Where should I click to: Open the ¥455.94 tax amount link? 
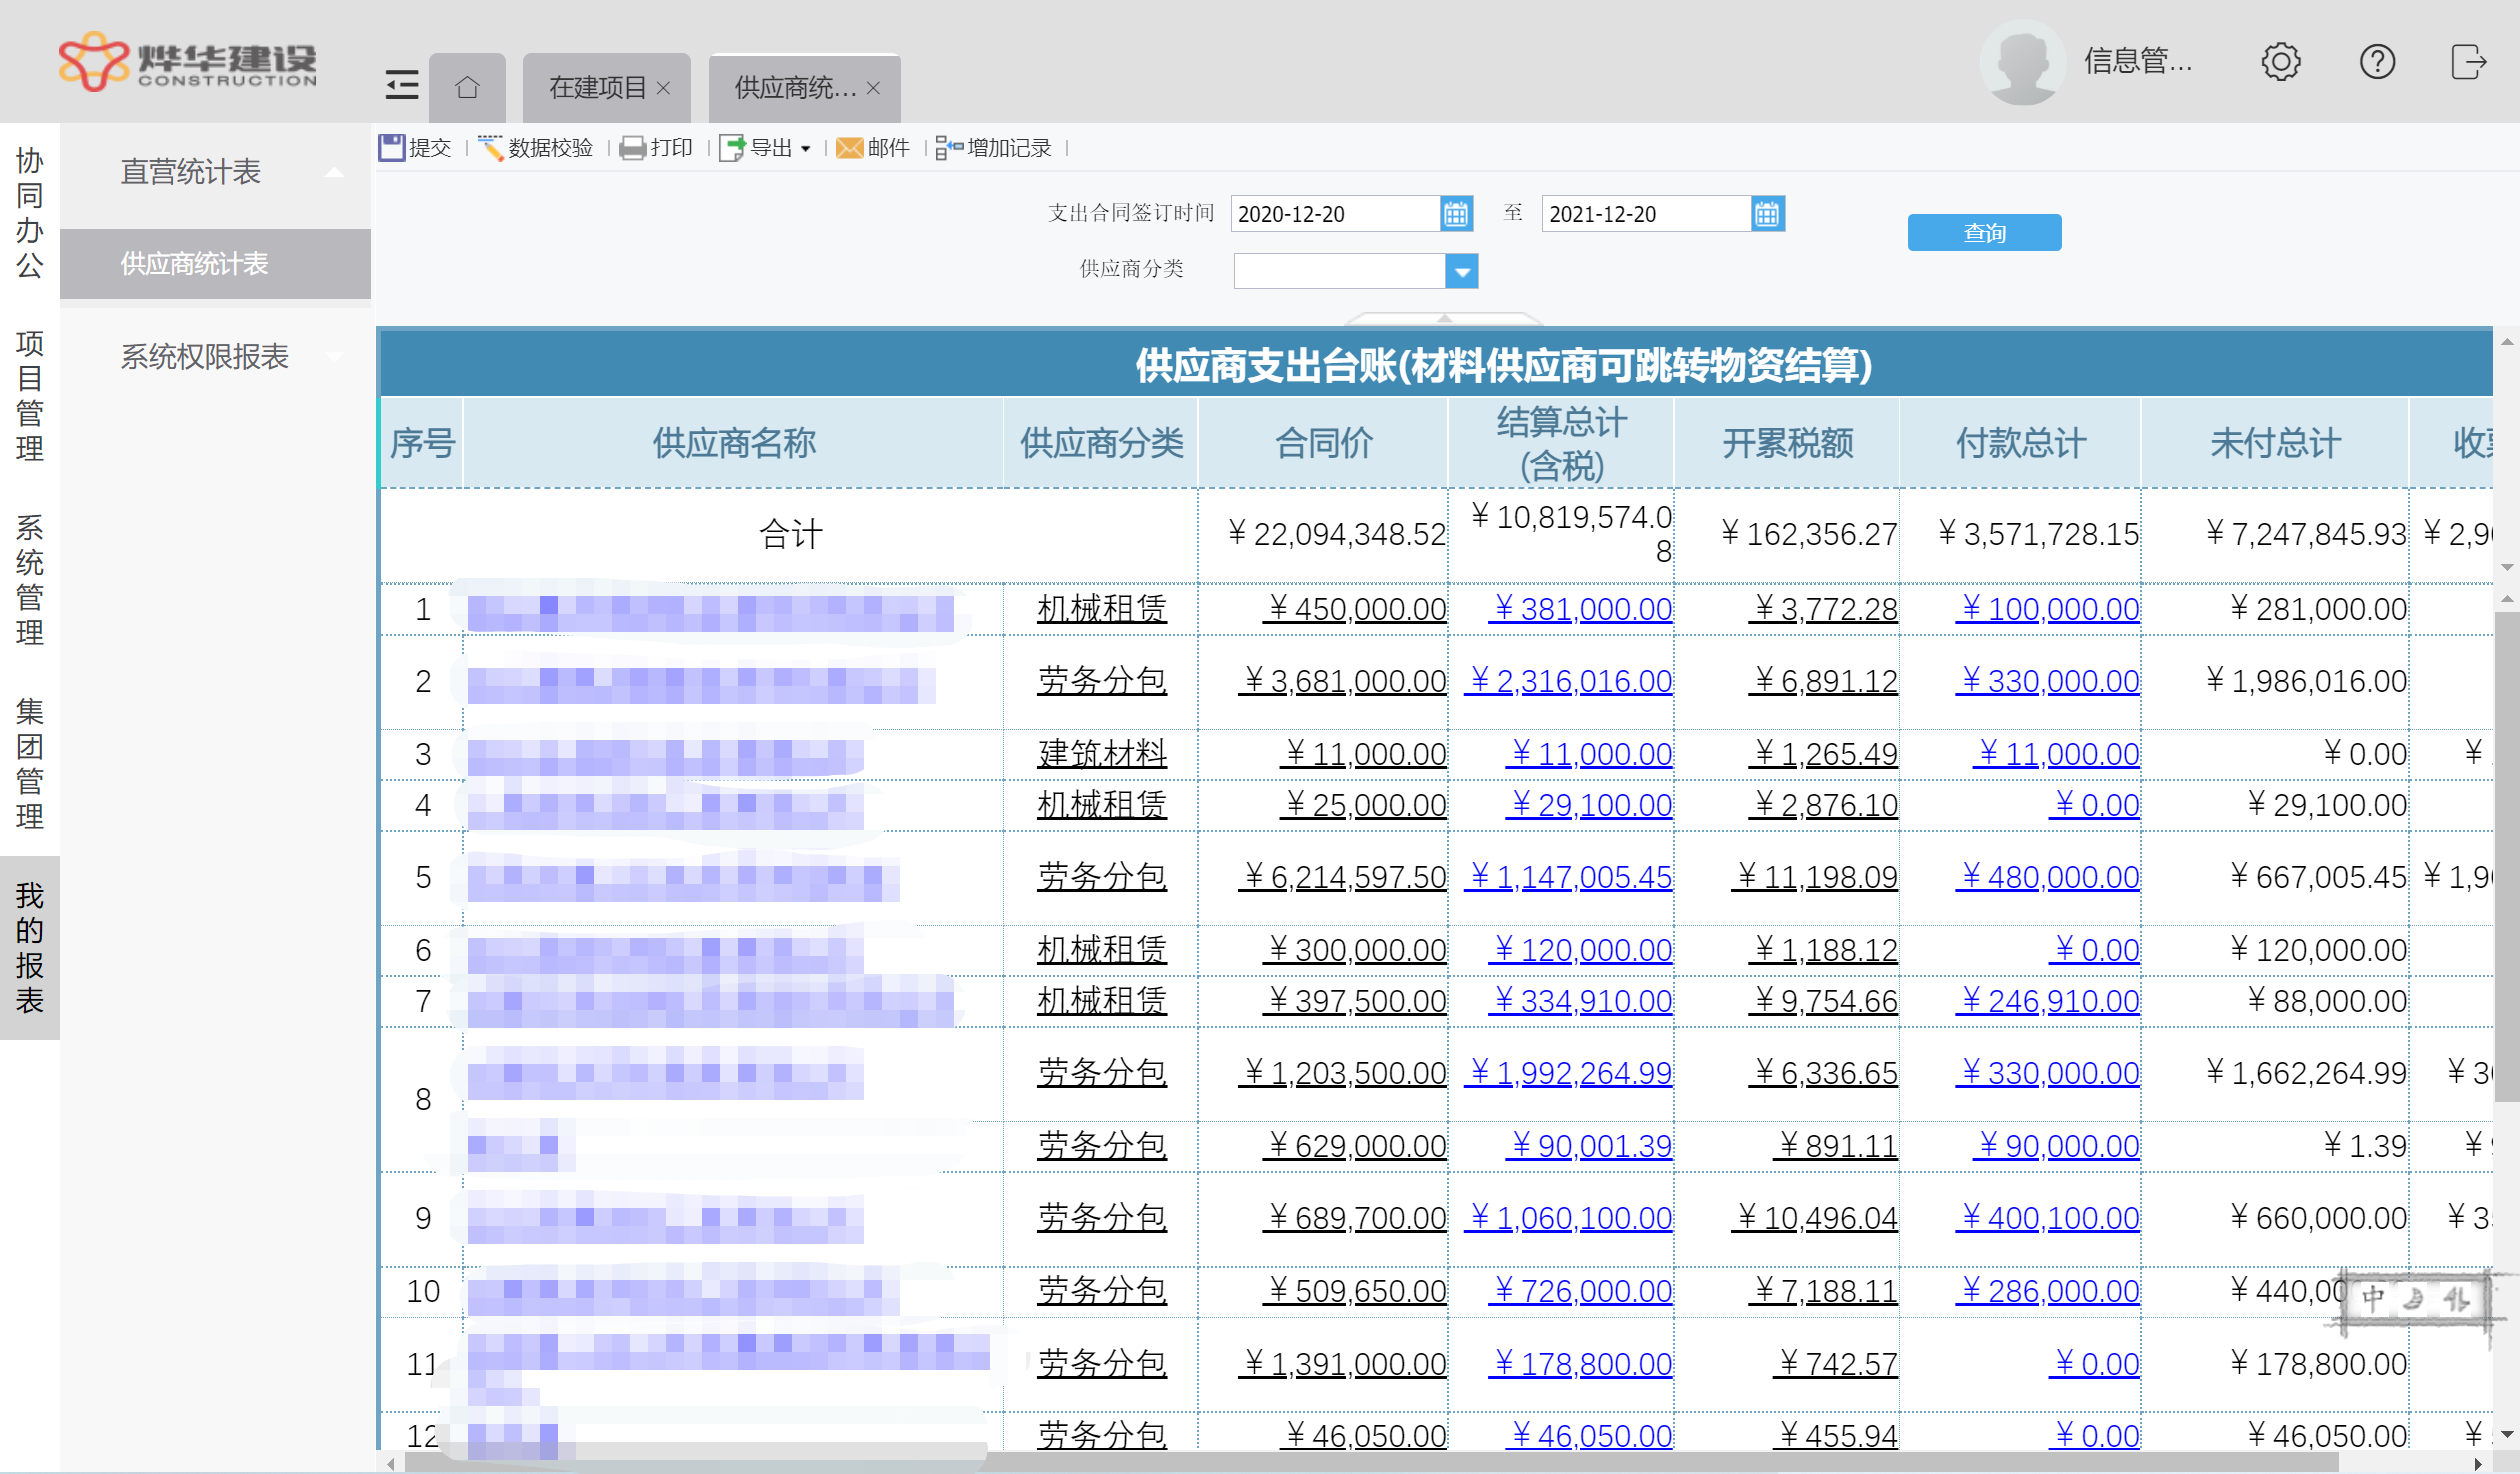[x=1836, y=1435]
